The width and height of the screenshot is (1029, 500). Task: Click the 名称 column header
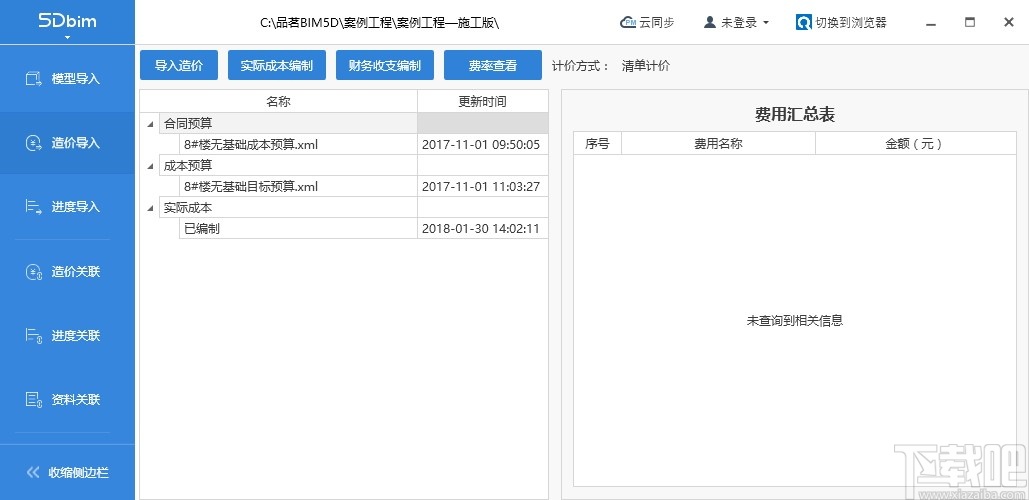click(x=279, y=102)
